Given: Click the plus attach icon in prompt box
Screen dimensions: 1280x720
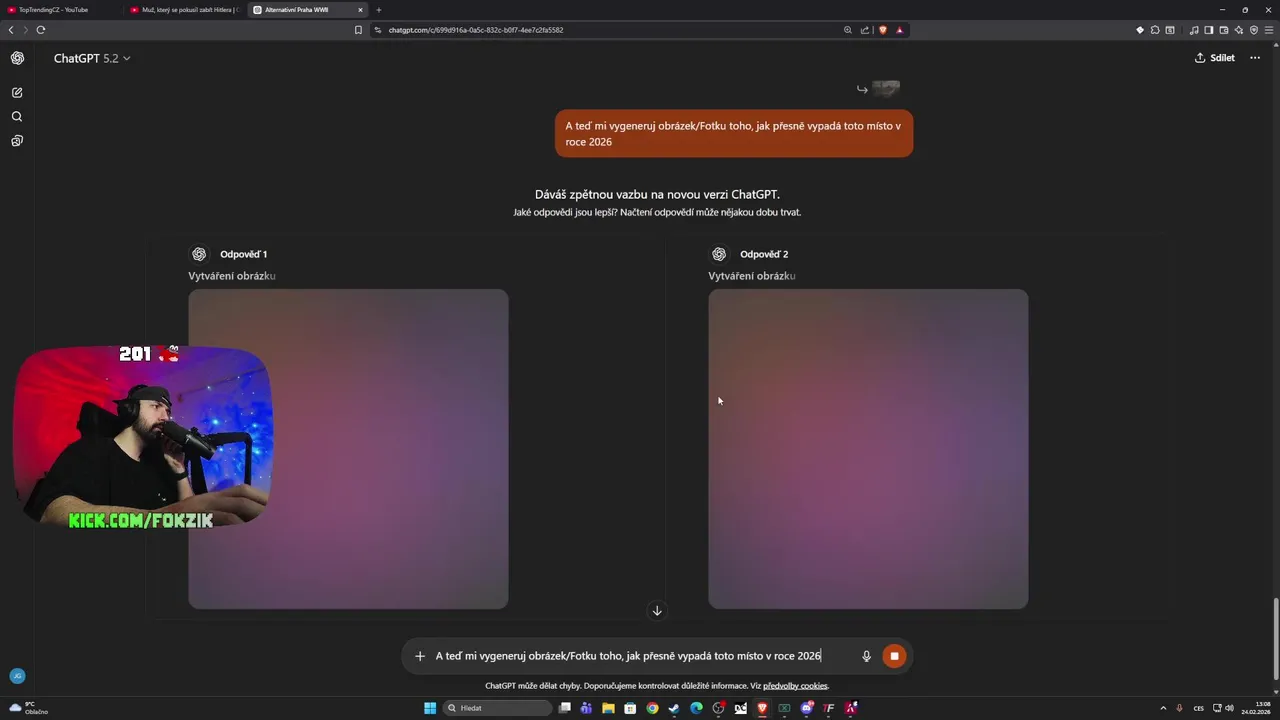Looking at the screenshot, I should coord(420,656).
